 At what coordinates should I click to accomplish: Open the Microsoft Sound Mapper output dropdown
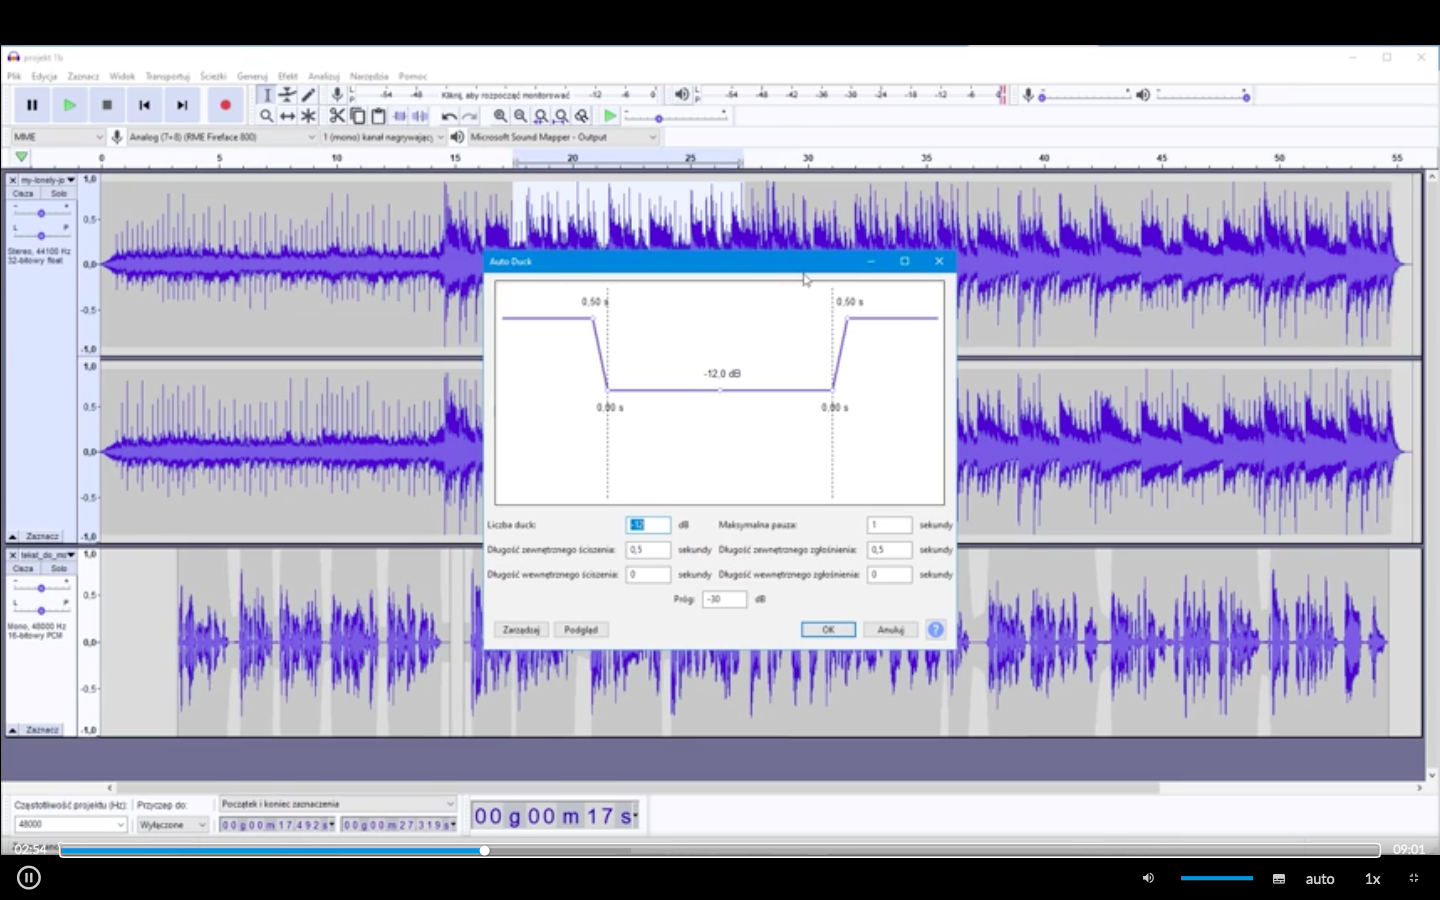tap(563, 137)
